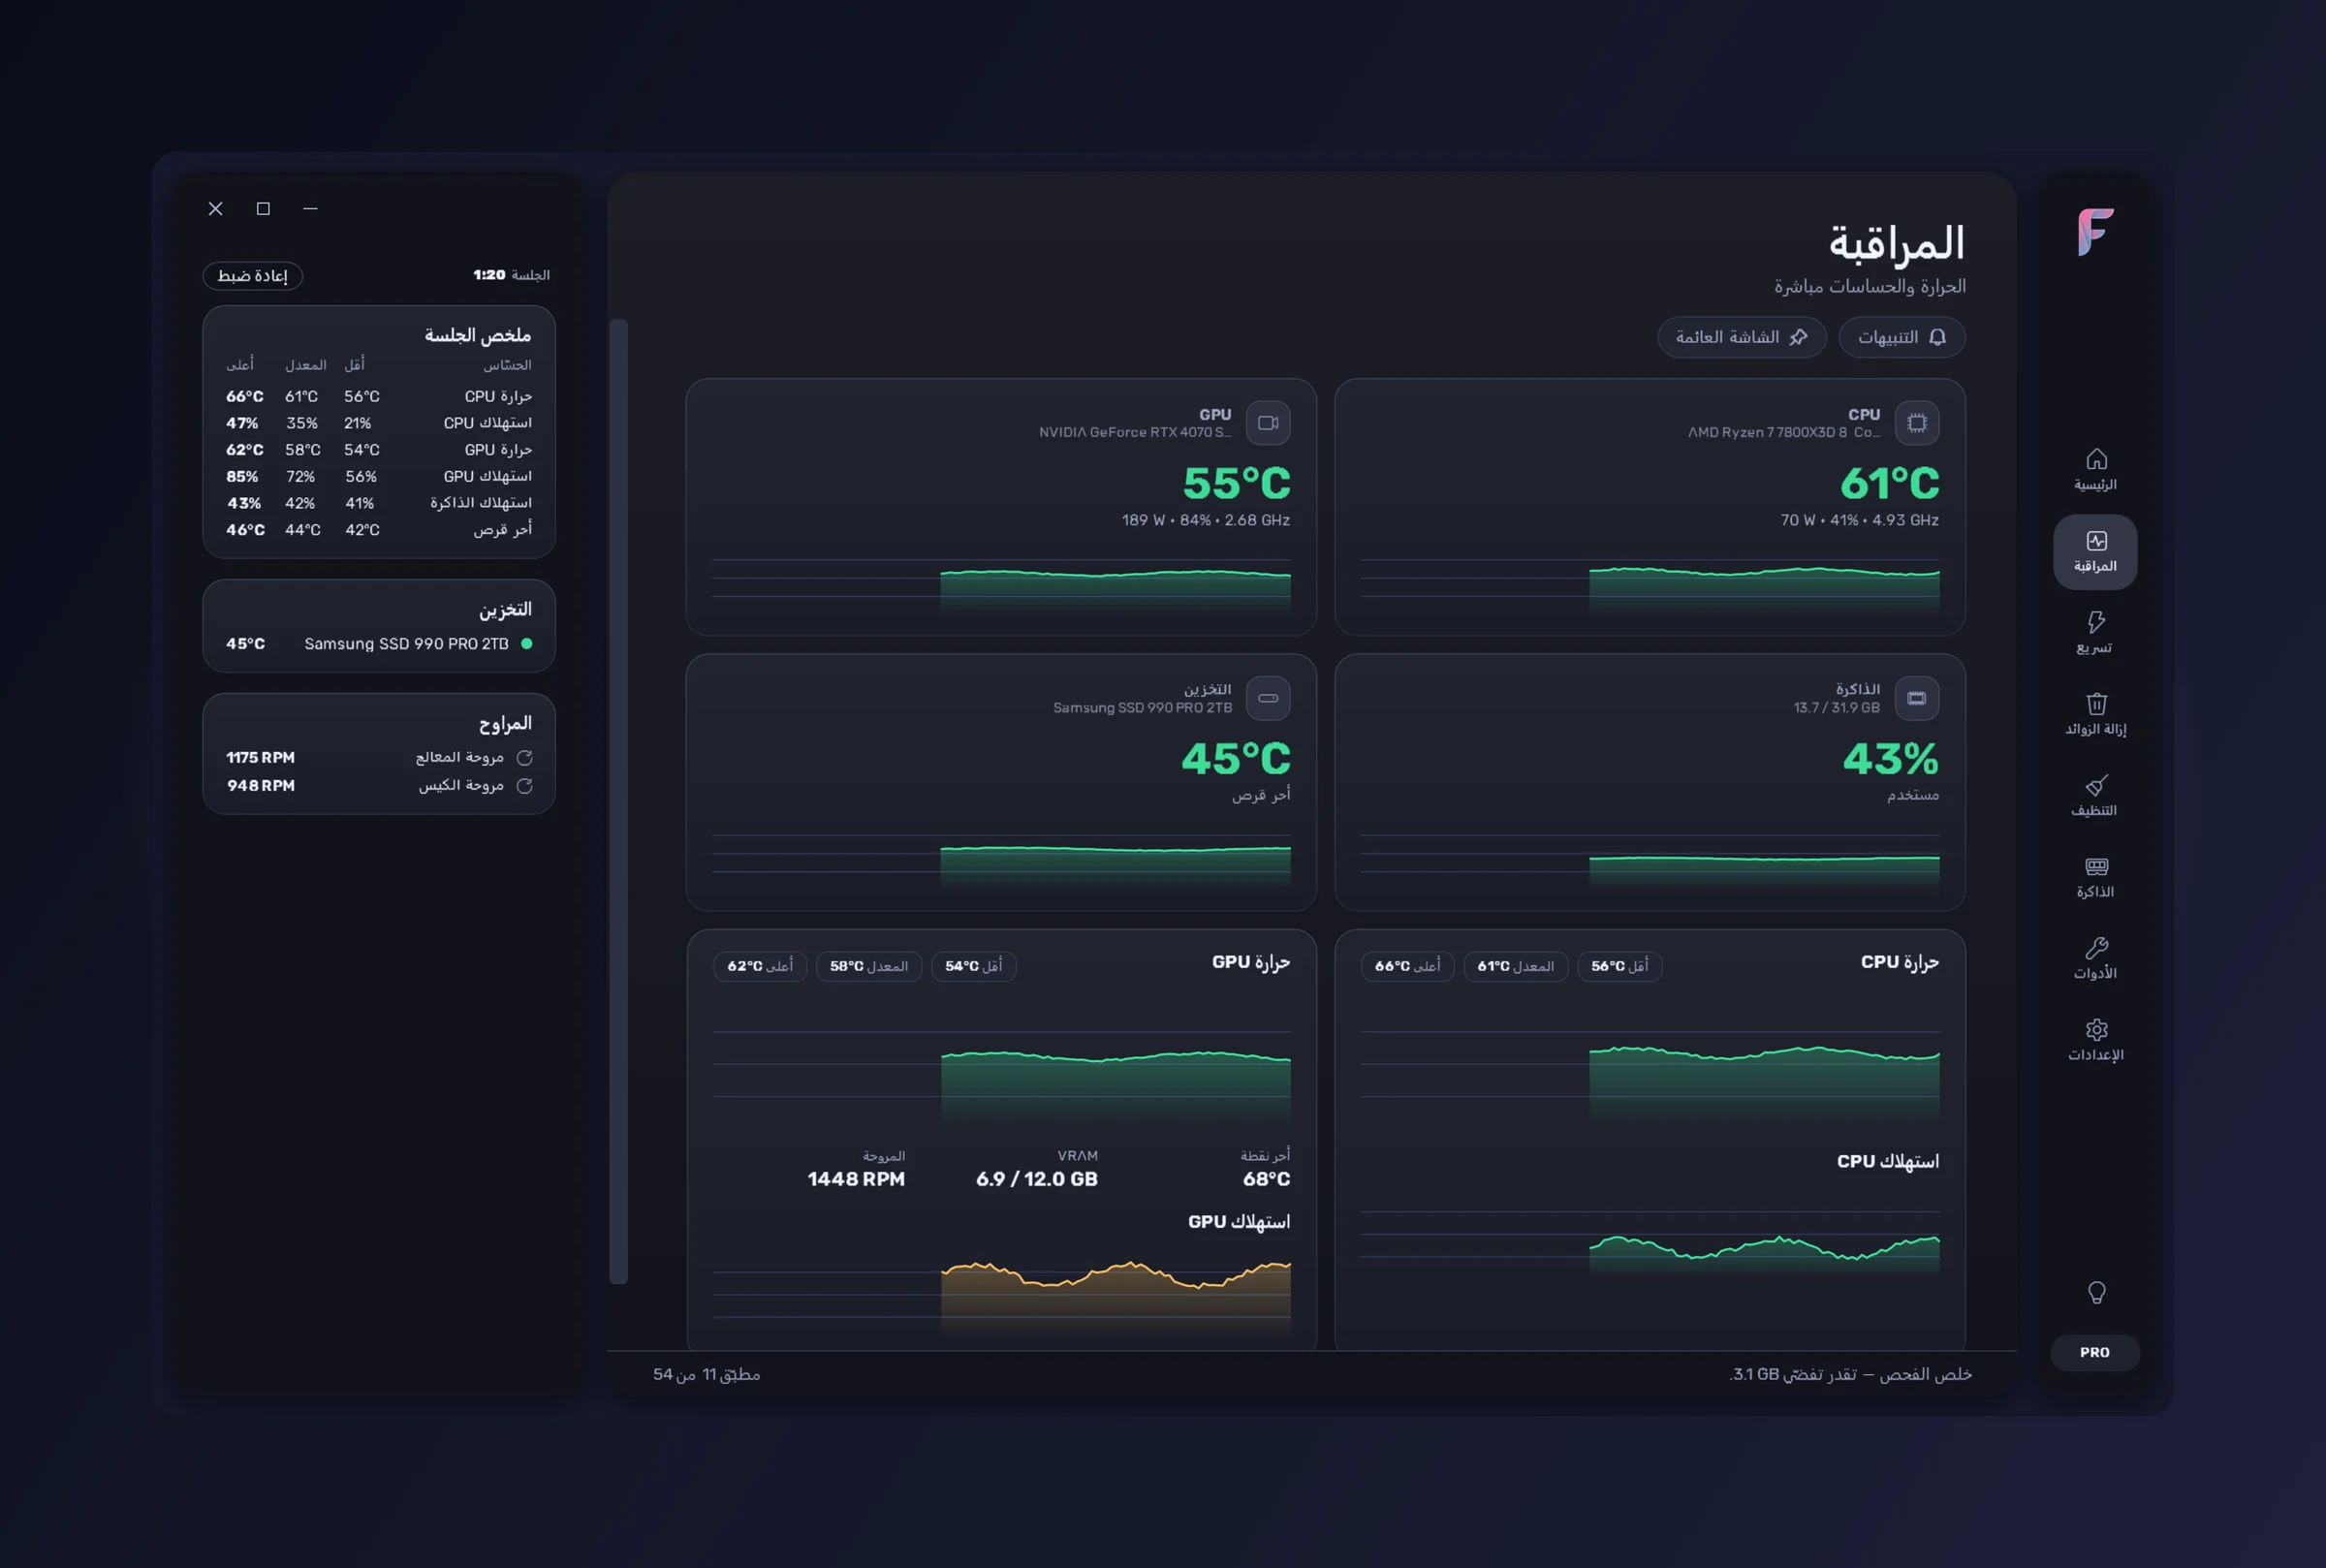Click the F app logo

[x=2095, y=232]
